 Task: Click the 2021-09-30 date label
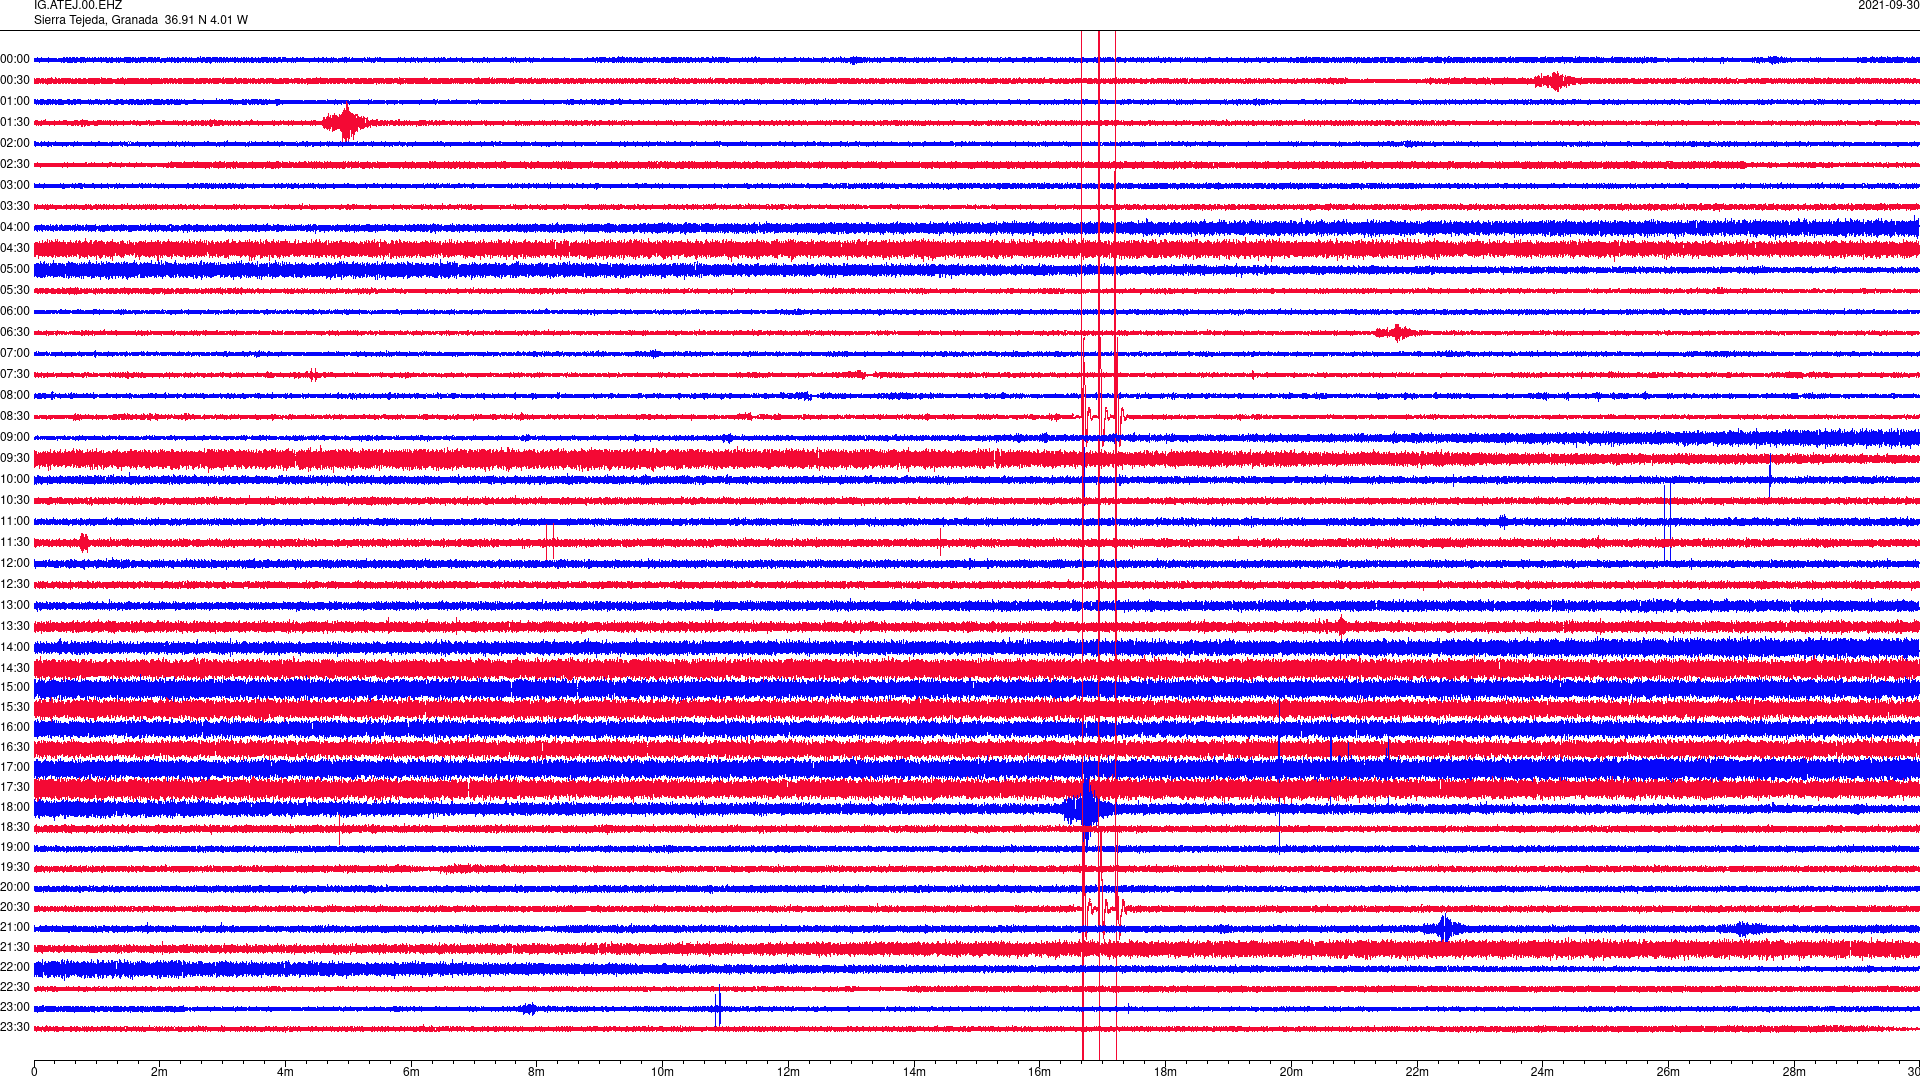click(x=1888, y=5)
